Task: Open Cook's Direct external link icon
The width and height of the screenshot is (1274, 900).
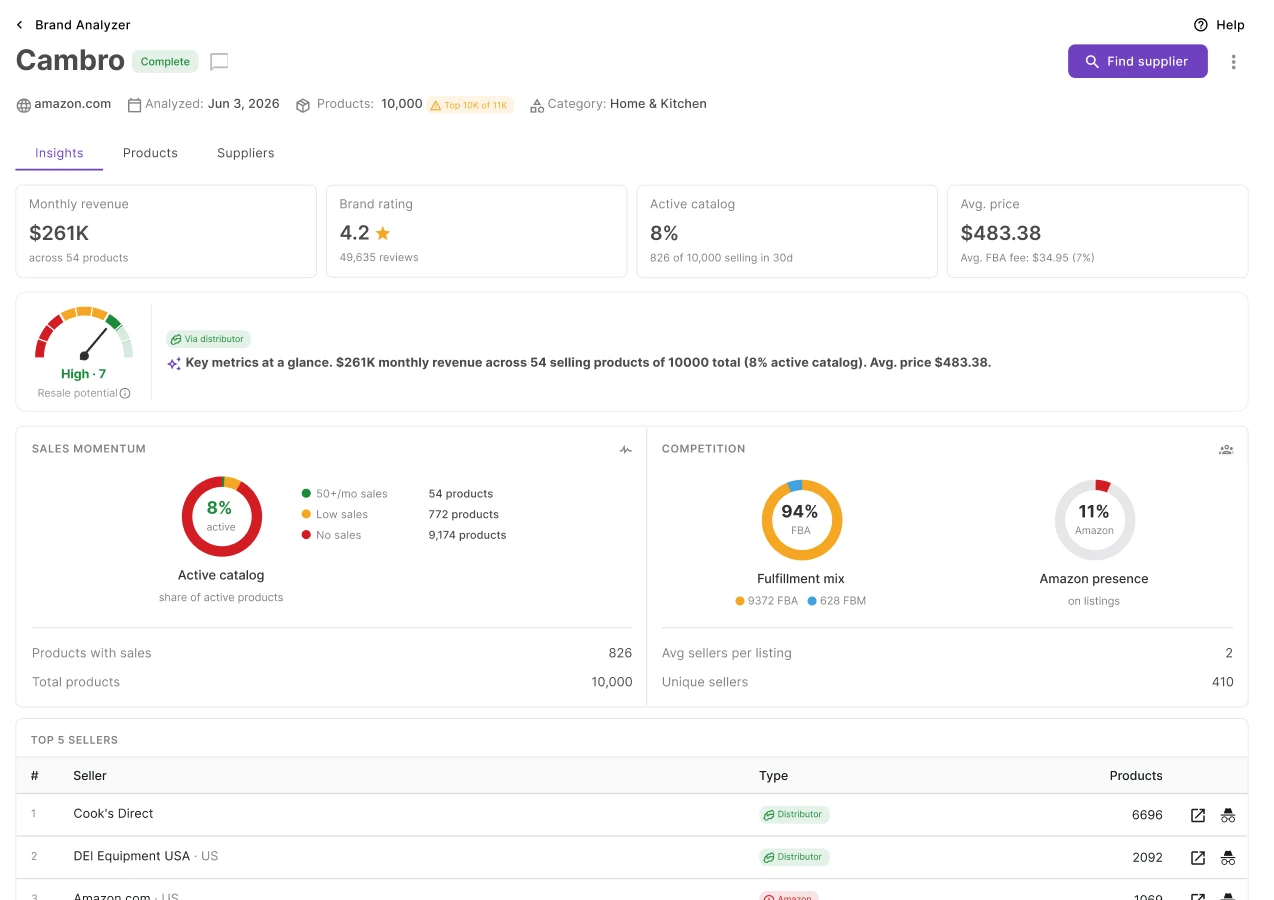Action: 1198,815
